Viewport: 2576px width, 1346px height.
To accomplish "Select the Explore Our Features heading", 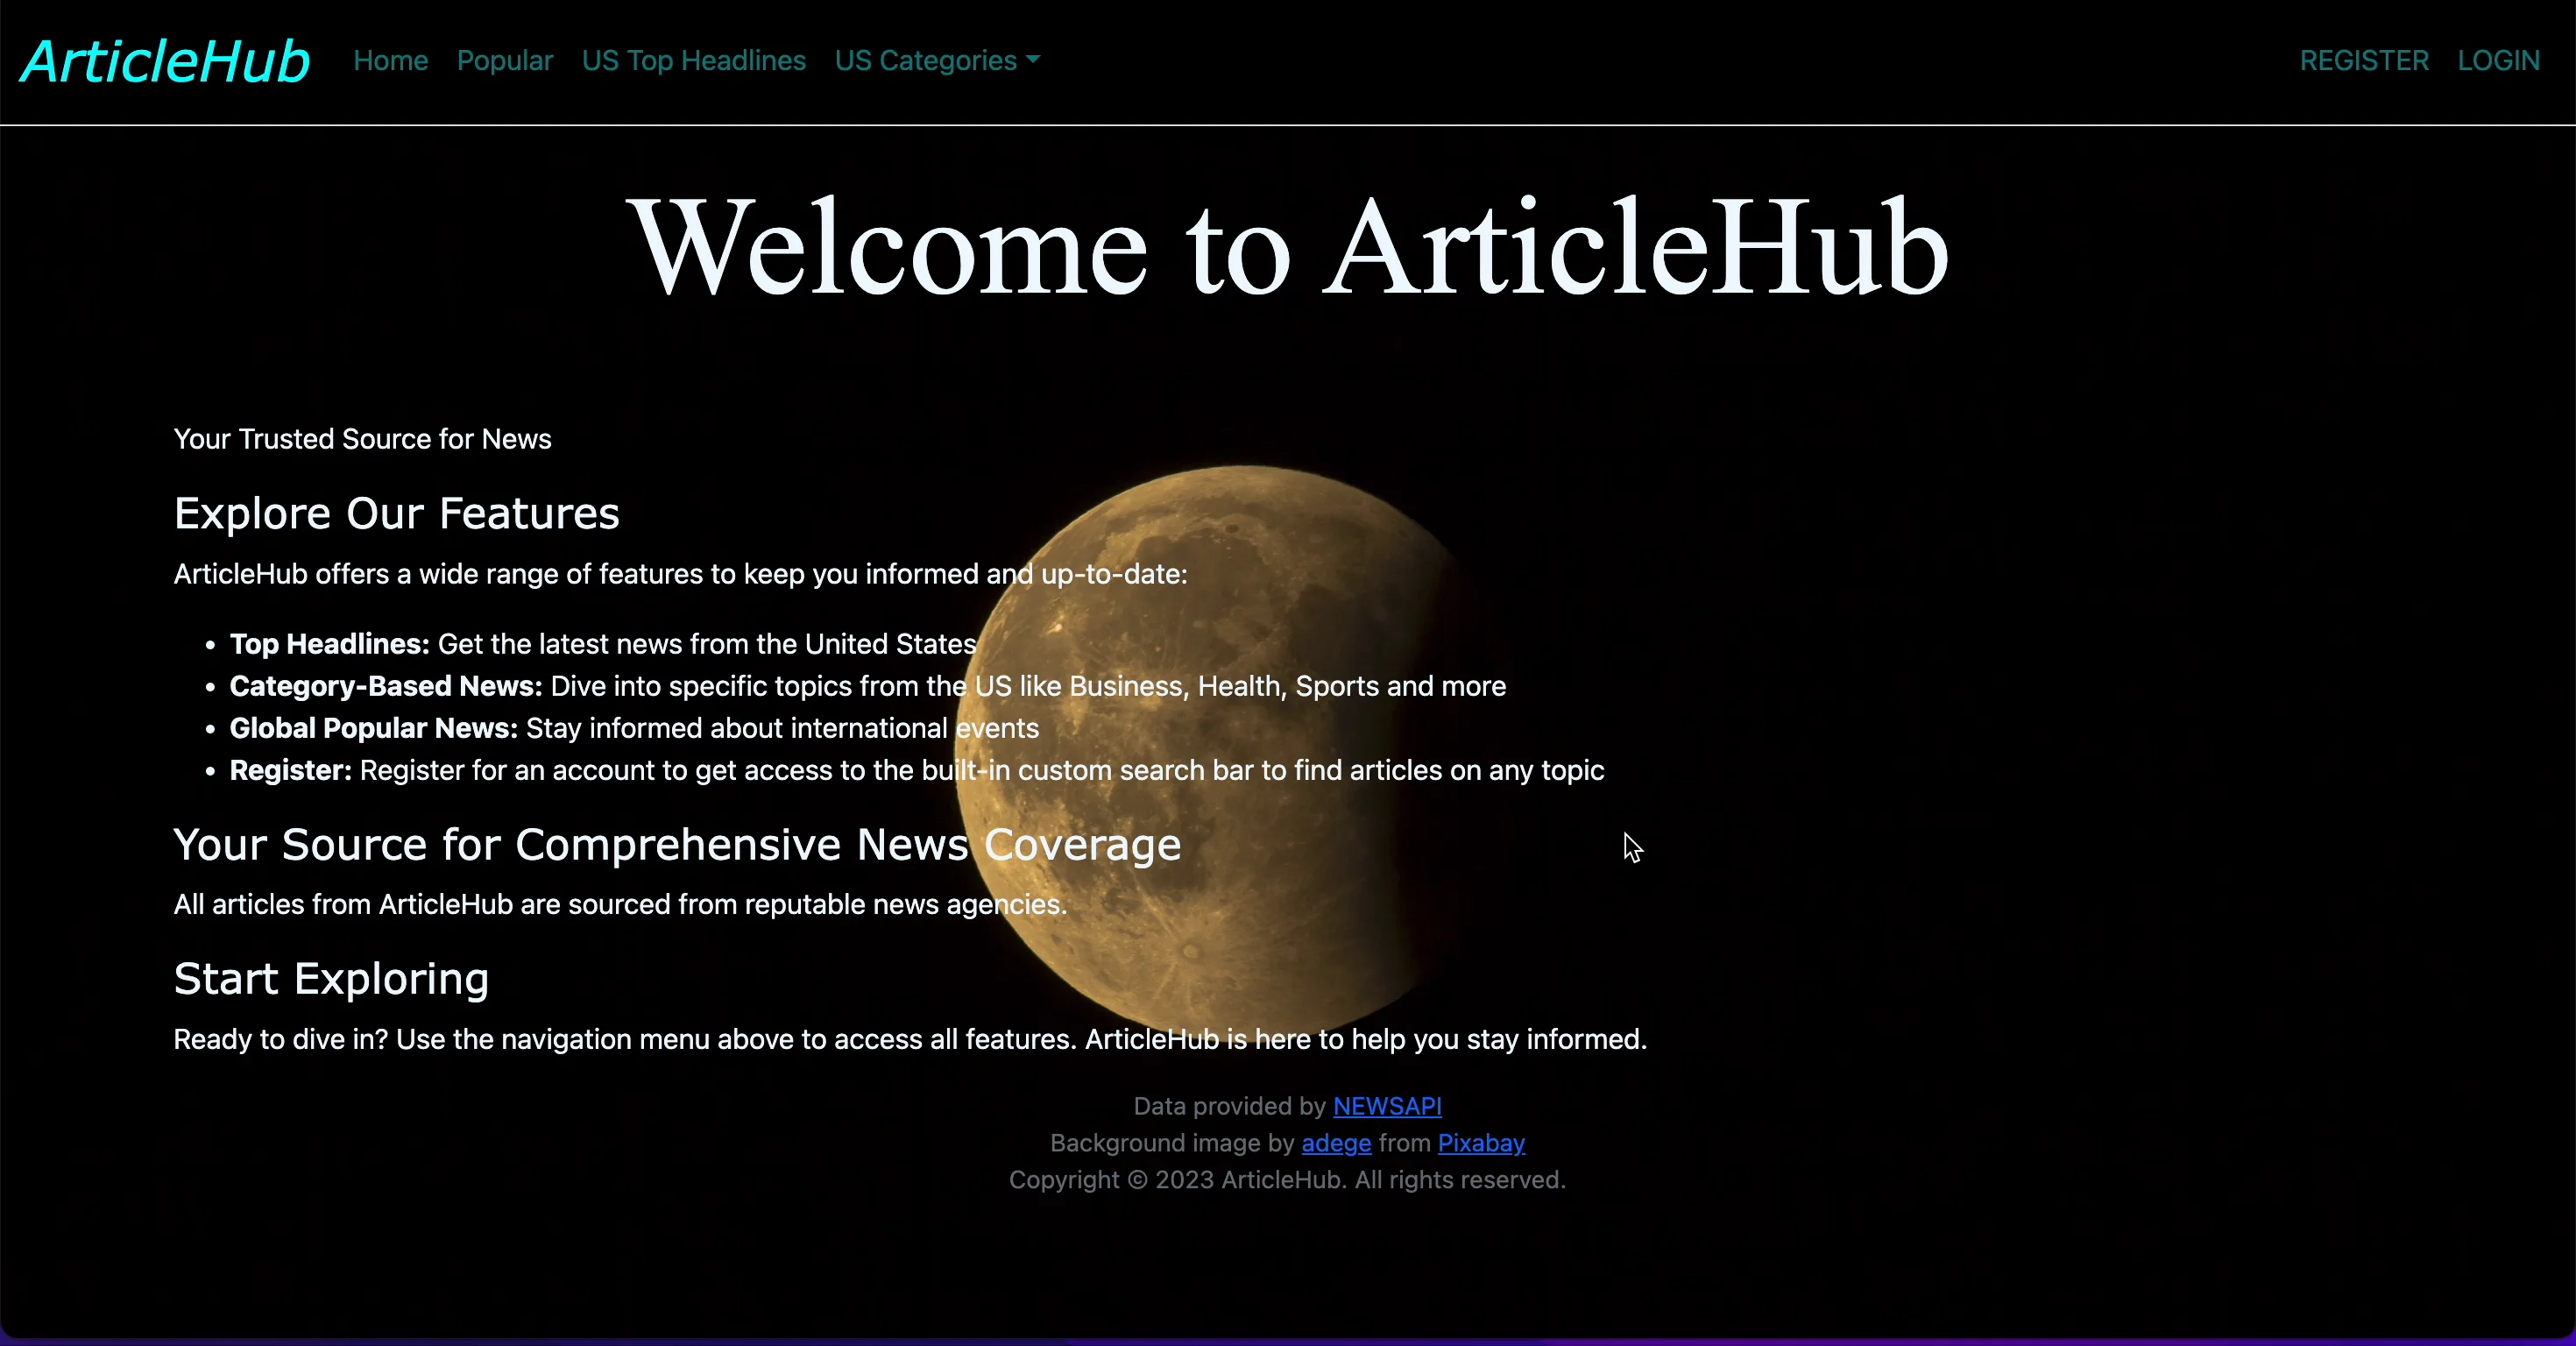I will (x=396, y=513).
